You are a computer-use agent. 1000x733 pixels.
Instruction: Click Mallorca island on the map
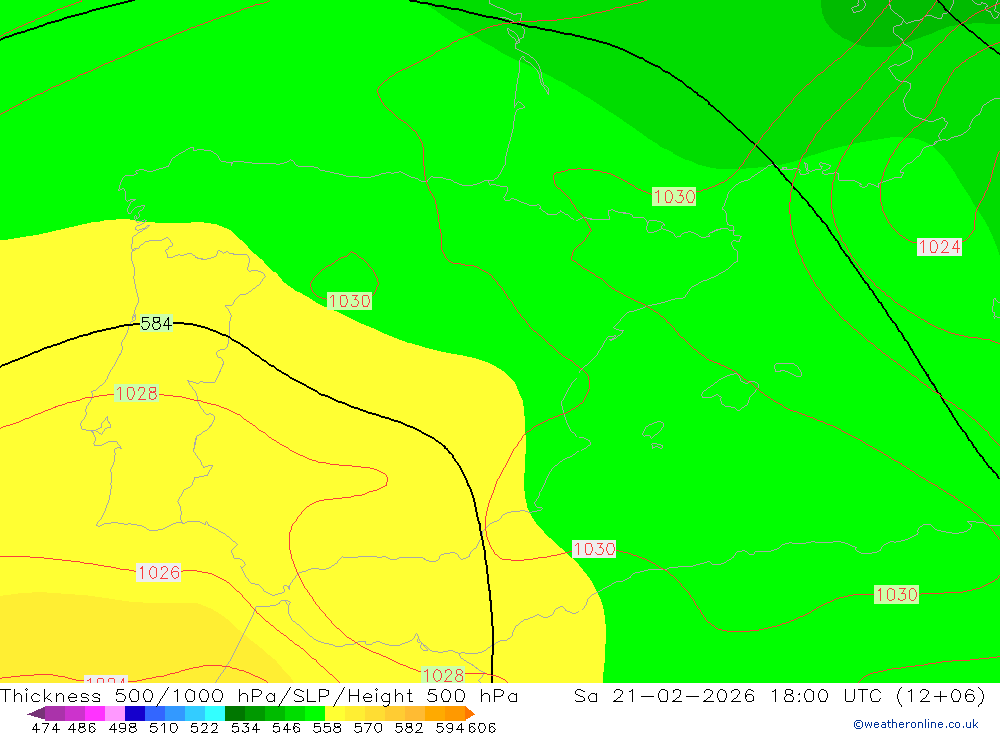[x=732, y=390]
